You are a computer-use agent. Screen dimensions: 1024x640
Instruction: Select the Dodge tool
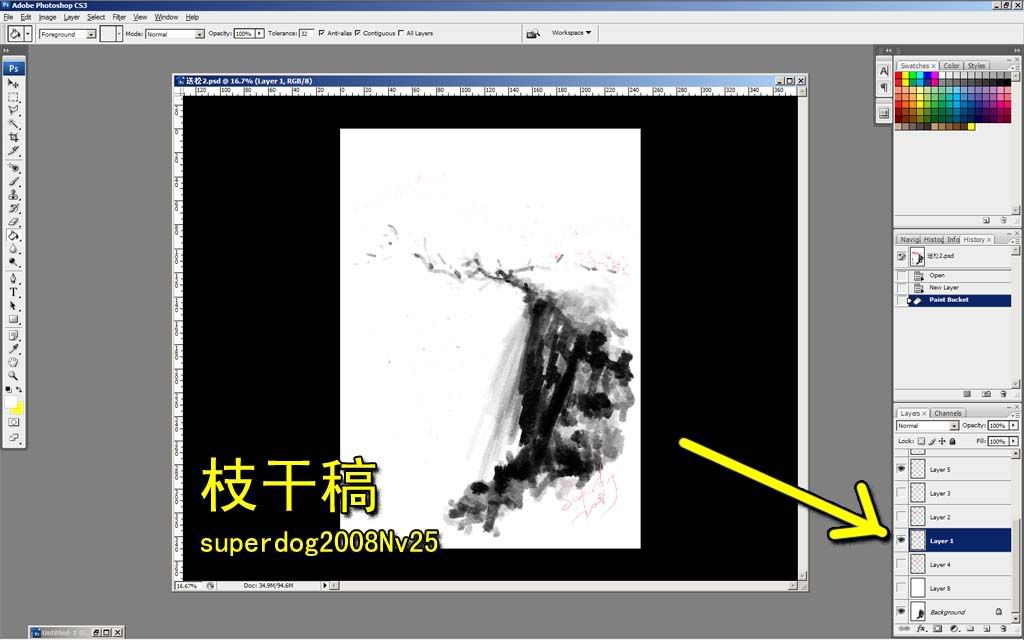click(x=13, y=262)
